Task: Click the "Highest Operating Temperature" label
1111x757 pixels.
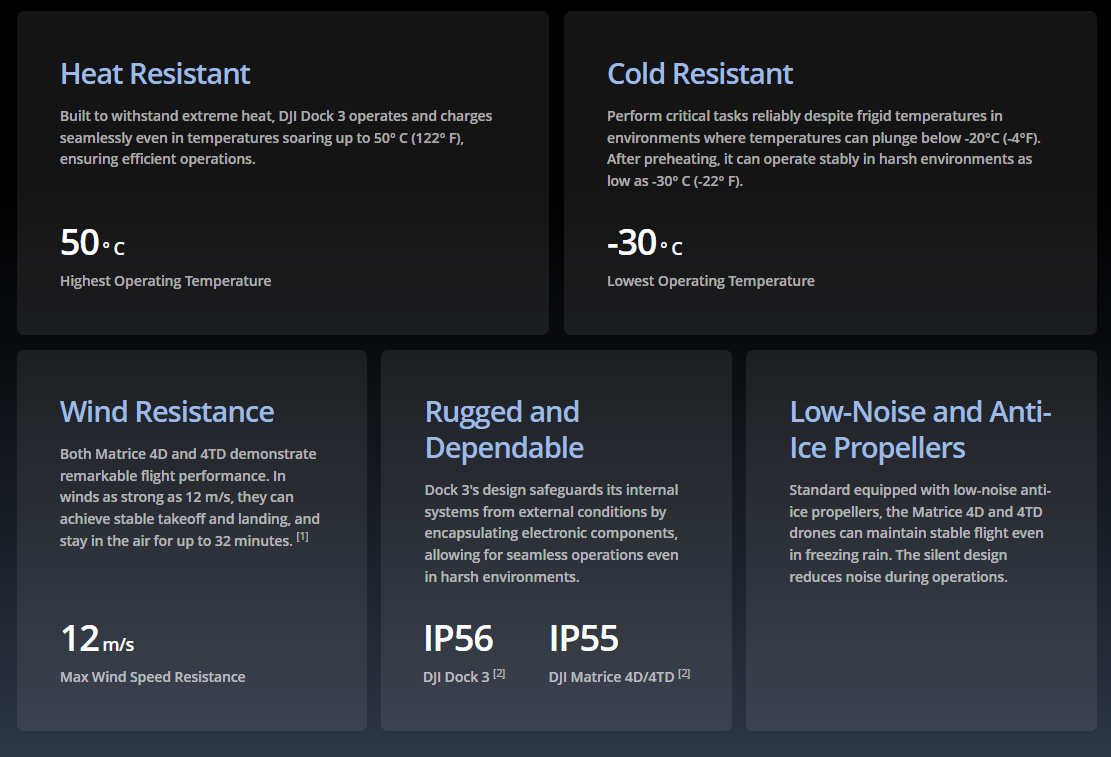Action: click(165, 281)
